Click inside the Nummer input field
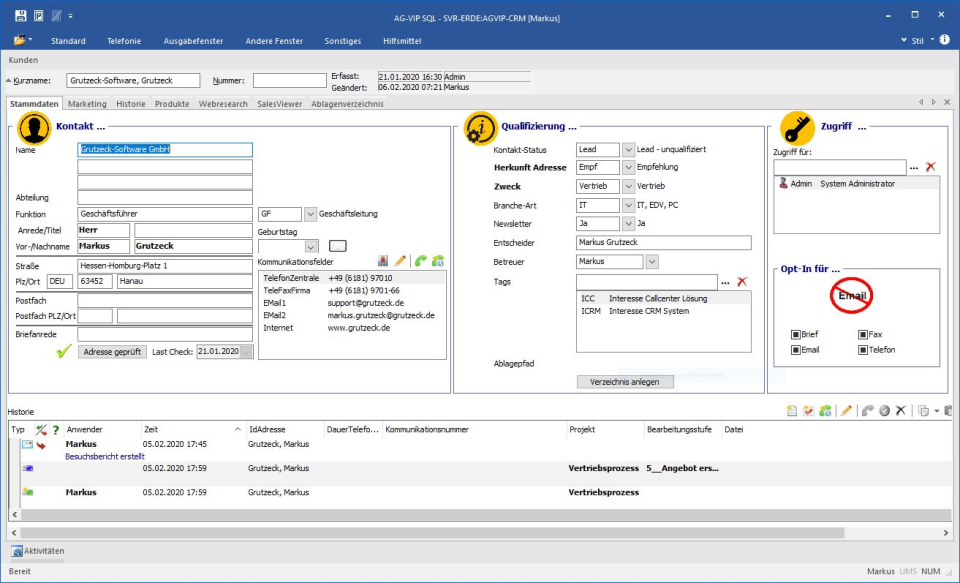The height and width of the screenshot is (583, 960). (x=288, y=79)
